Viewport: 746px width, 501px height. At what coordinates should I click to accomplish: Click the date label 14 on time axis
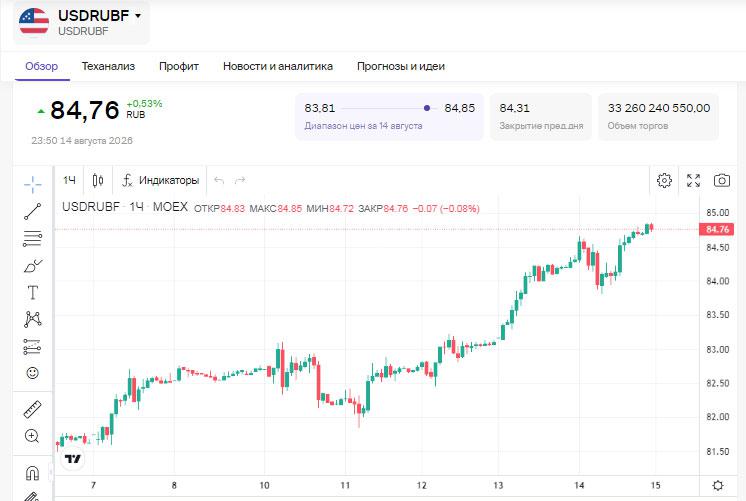pyautogui.click(x=579, y=485)
